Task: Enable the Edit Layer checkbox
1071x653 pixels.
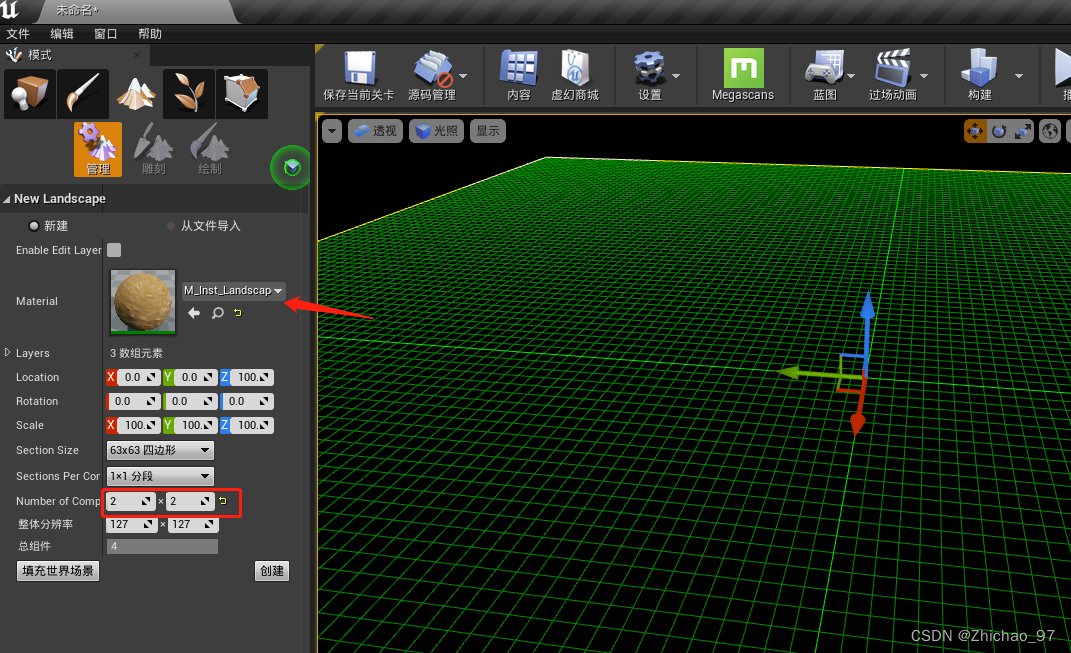Action: [x=114, y=250]
